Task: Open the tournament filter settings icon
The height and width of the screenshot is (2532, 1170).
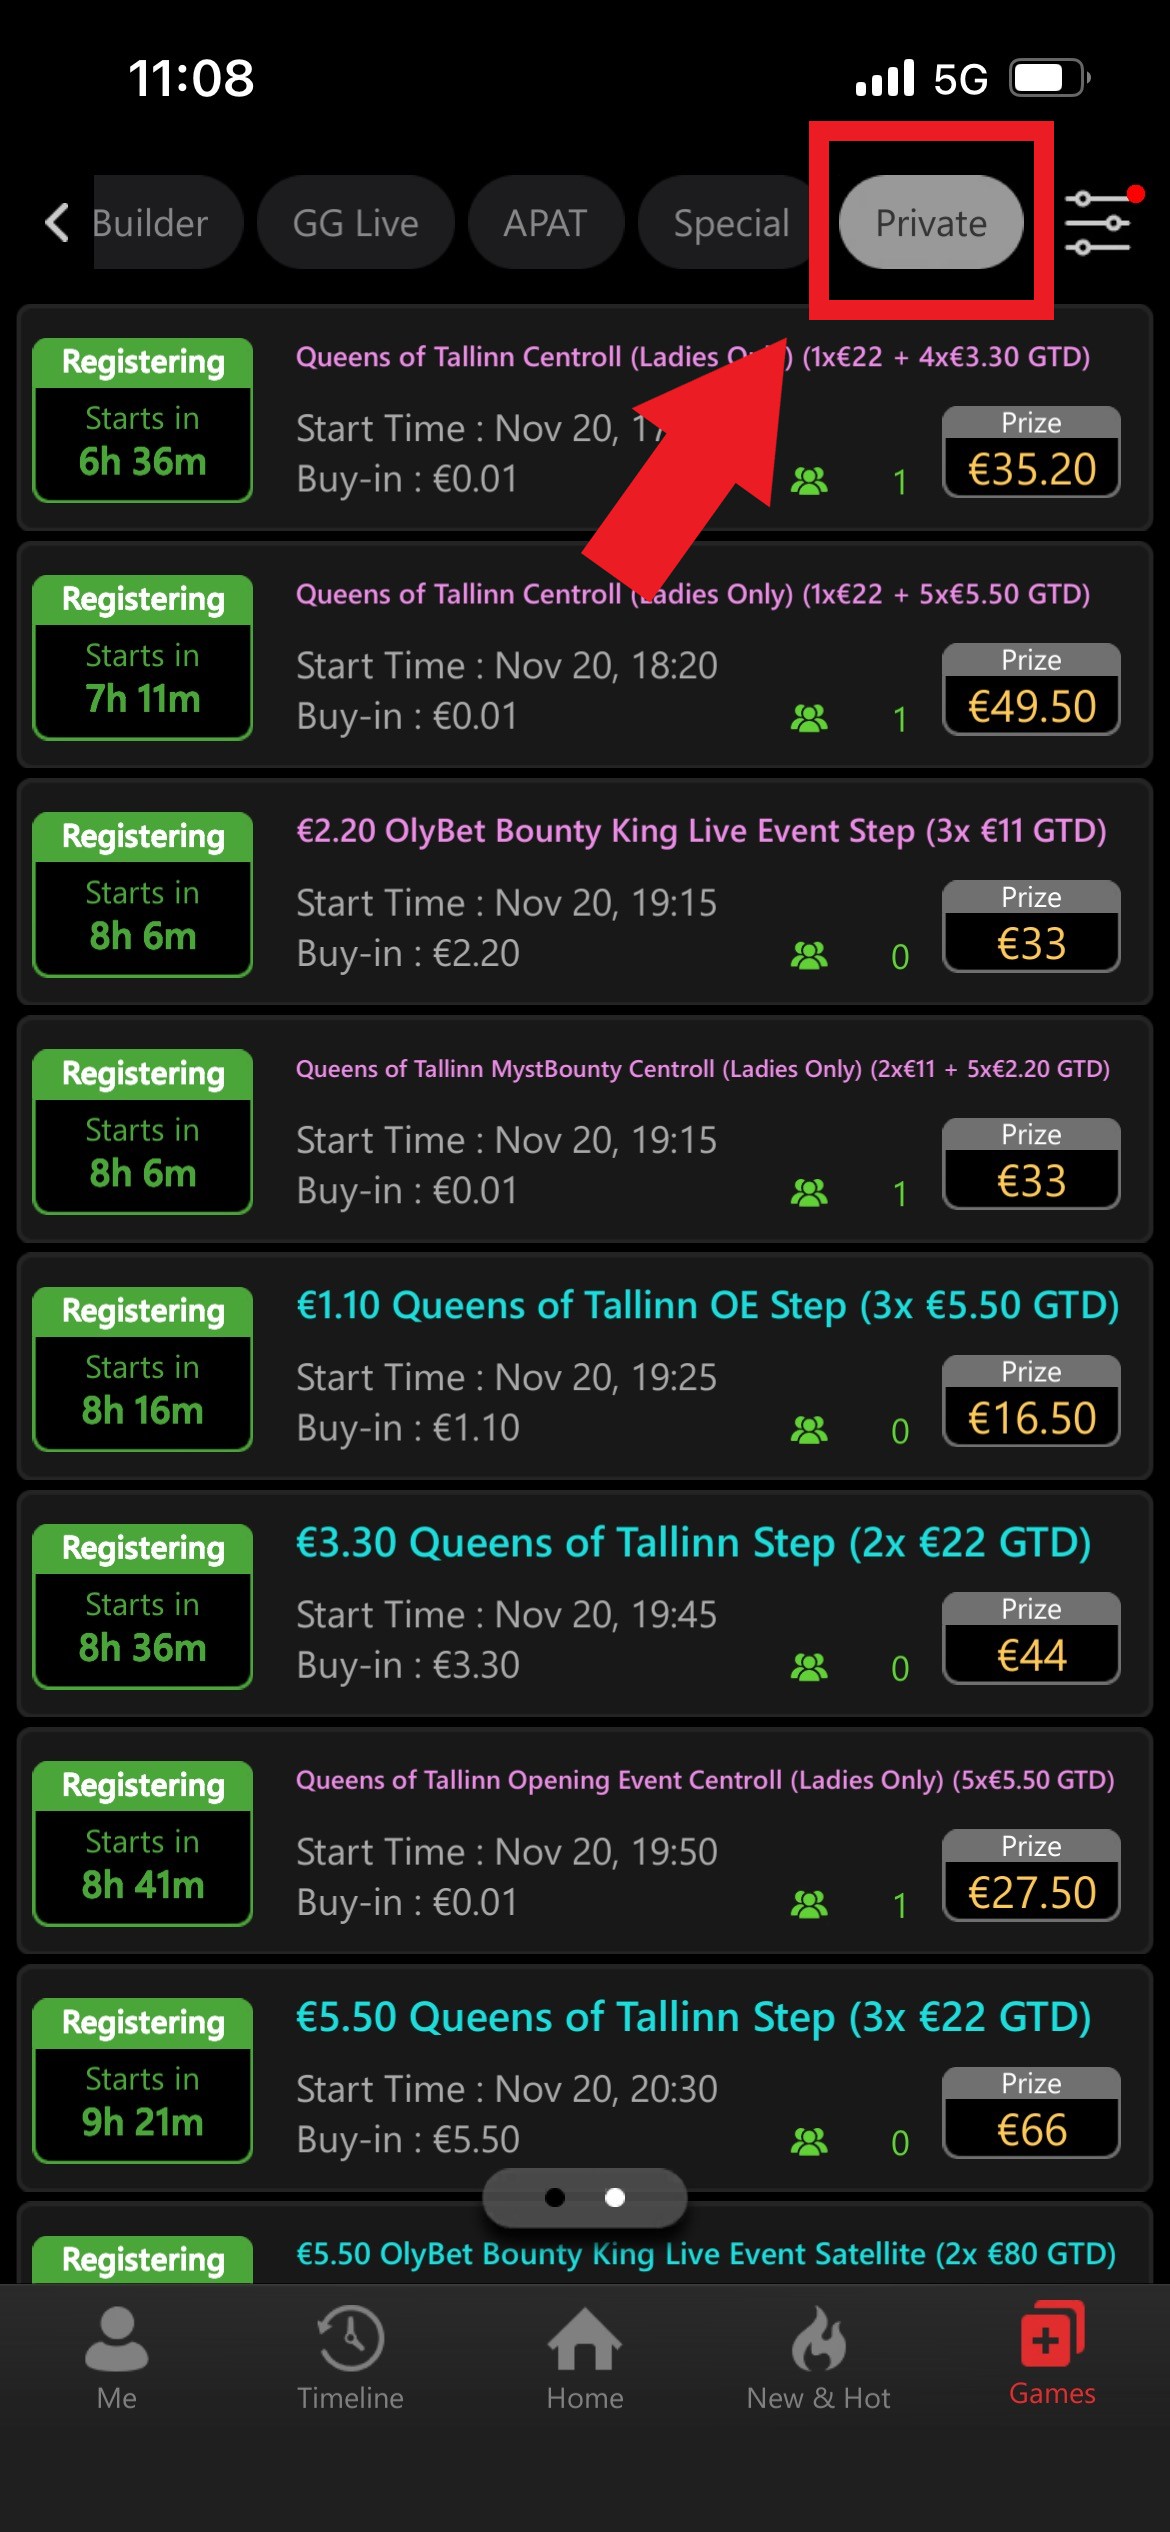Action: tap(1097, 222)
